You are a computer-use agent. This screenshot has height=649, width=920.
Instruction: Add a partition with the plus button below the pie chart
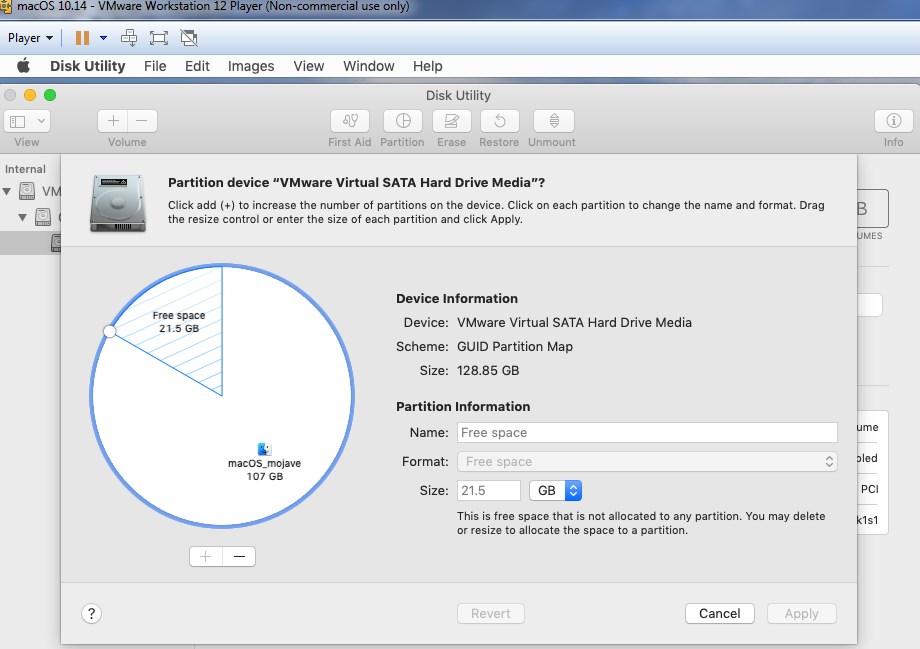(x=206, y=557)
